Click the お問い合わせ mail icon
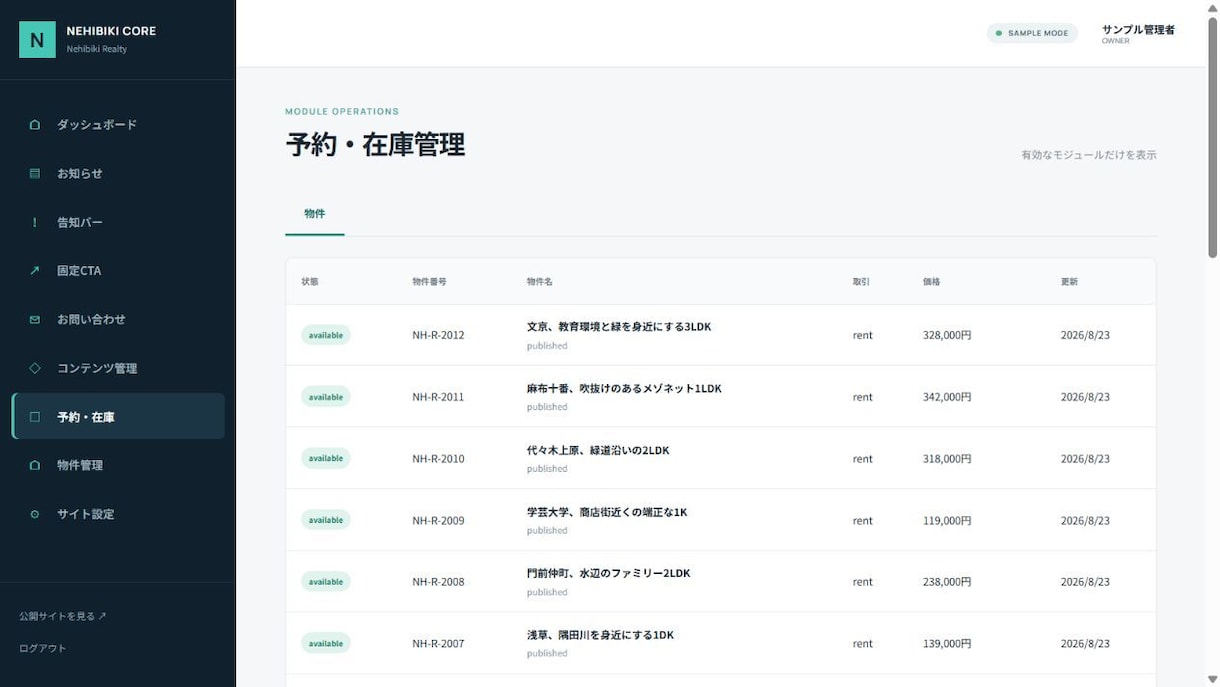This screenshot has height=687, width=1220. click(35, 320)
